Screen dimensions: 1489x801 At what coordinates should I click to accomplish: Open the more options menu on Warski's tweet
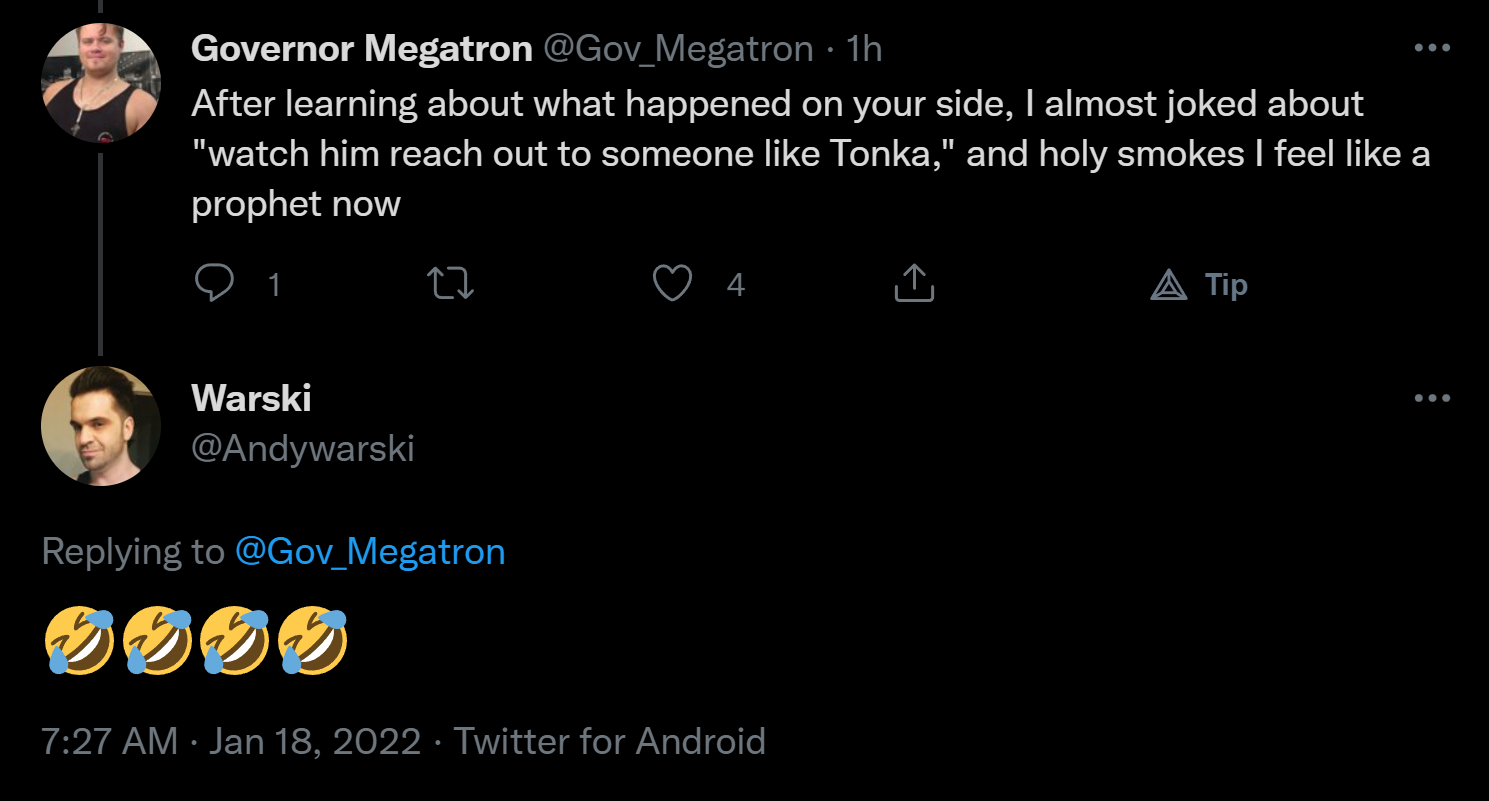[x=1432, y=398]
